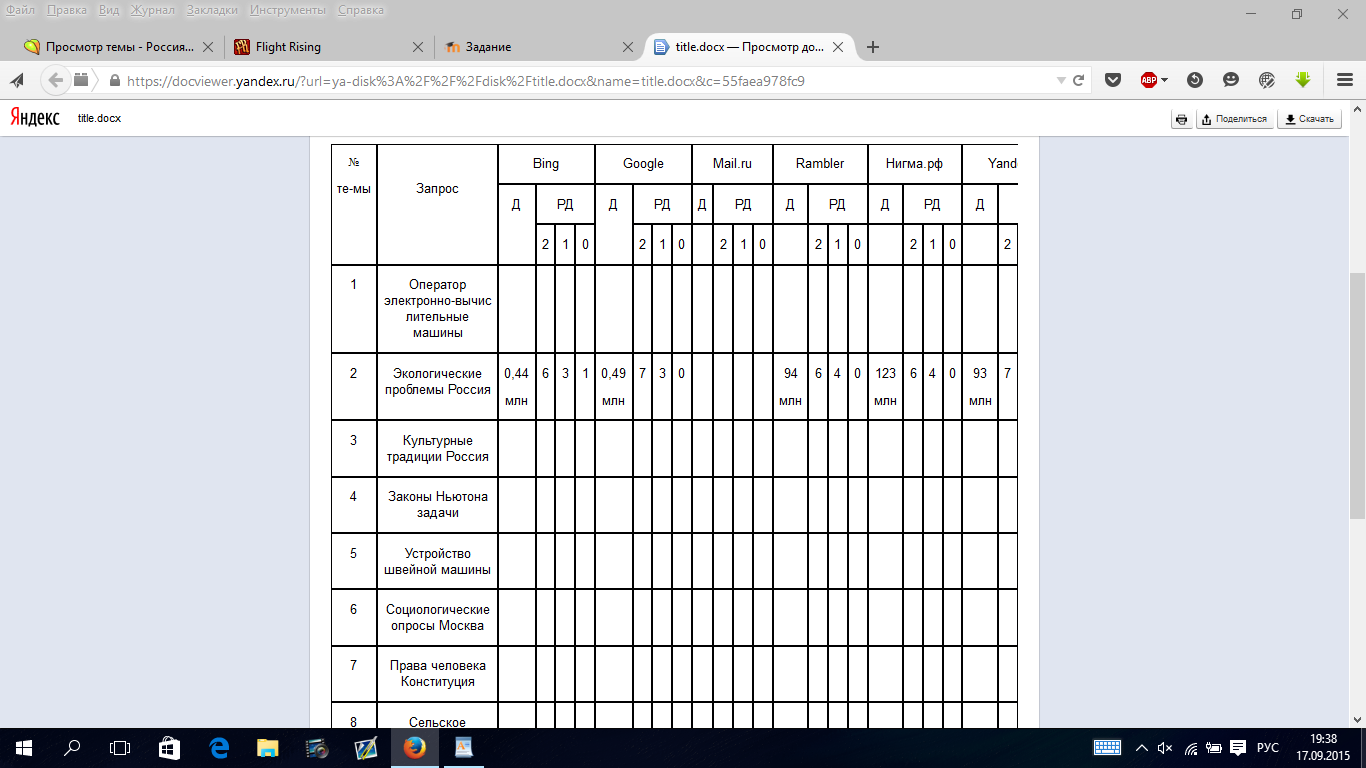The height and width of the screenshot is (768, 1366).
Task: Print the document via printer icon
Action: 1181,119
